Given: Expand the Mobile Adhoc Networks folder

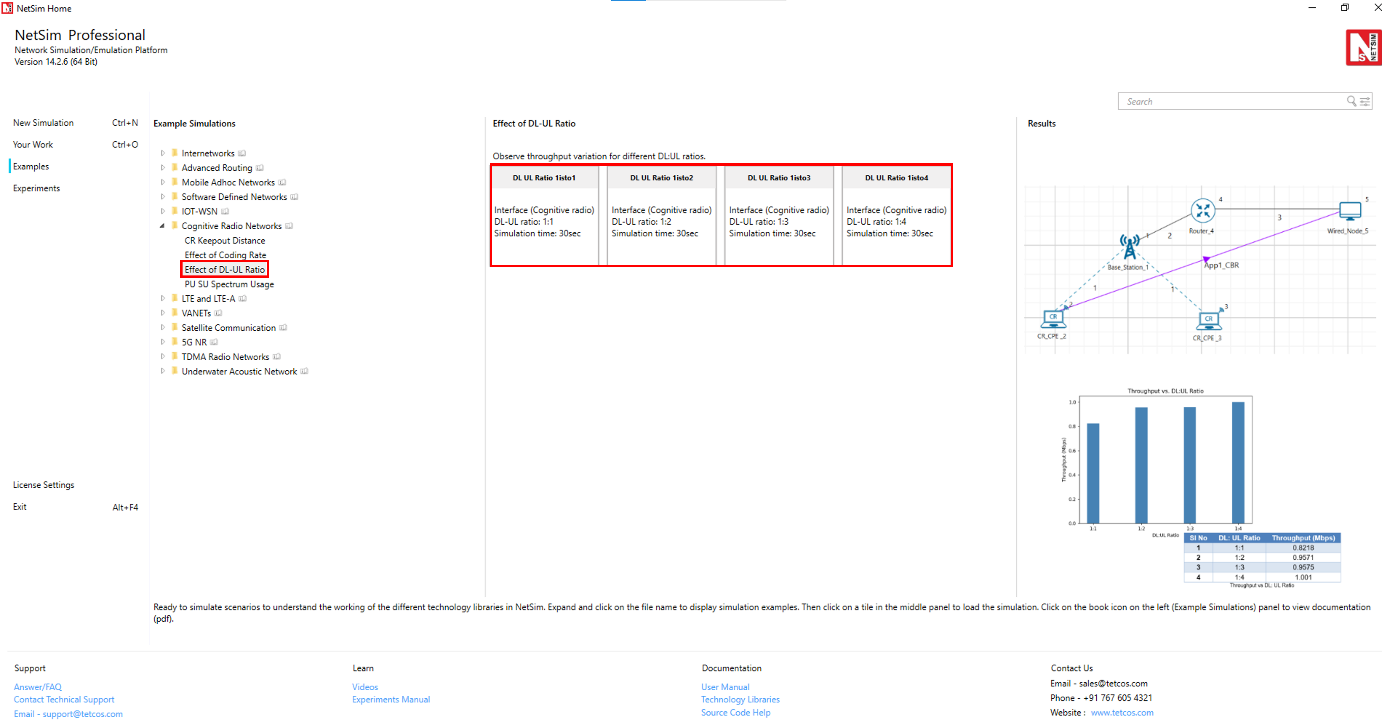Looking at the screenshot, I should tap(163, 183).
